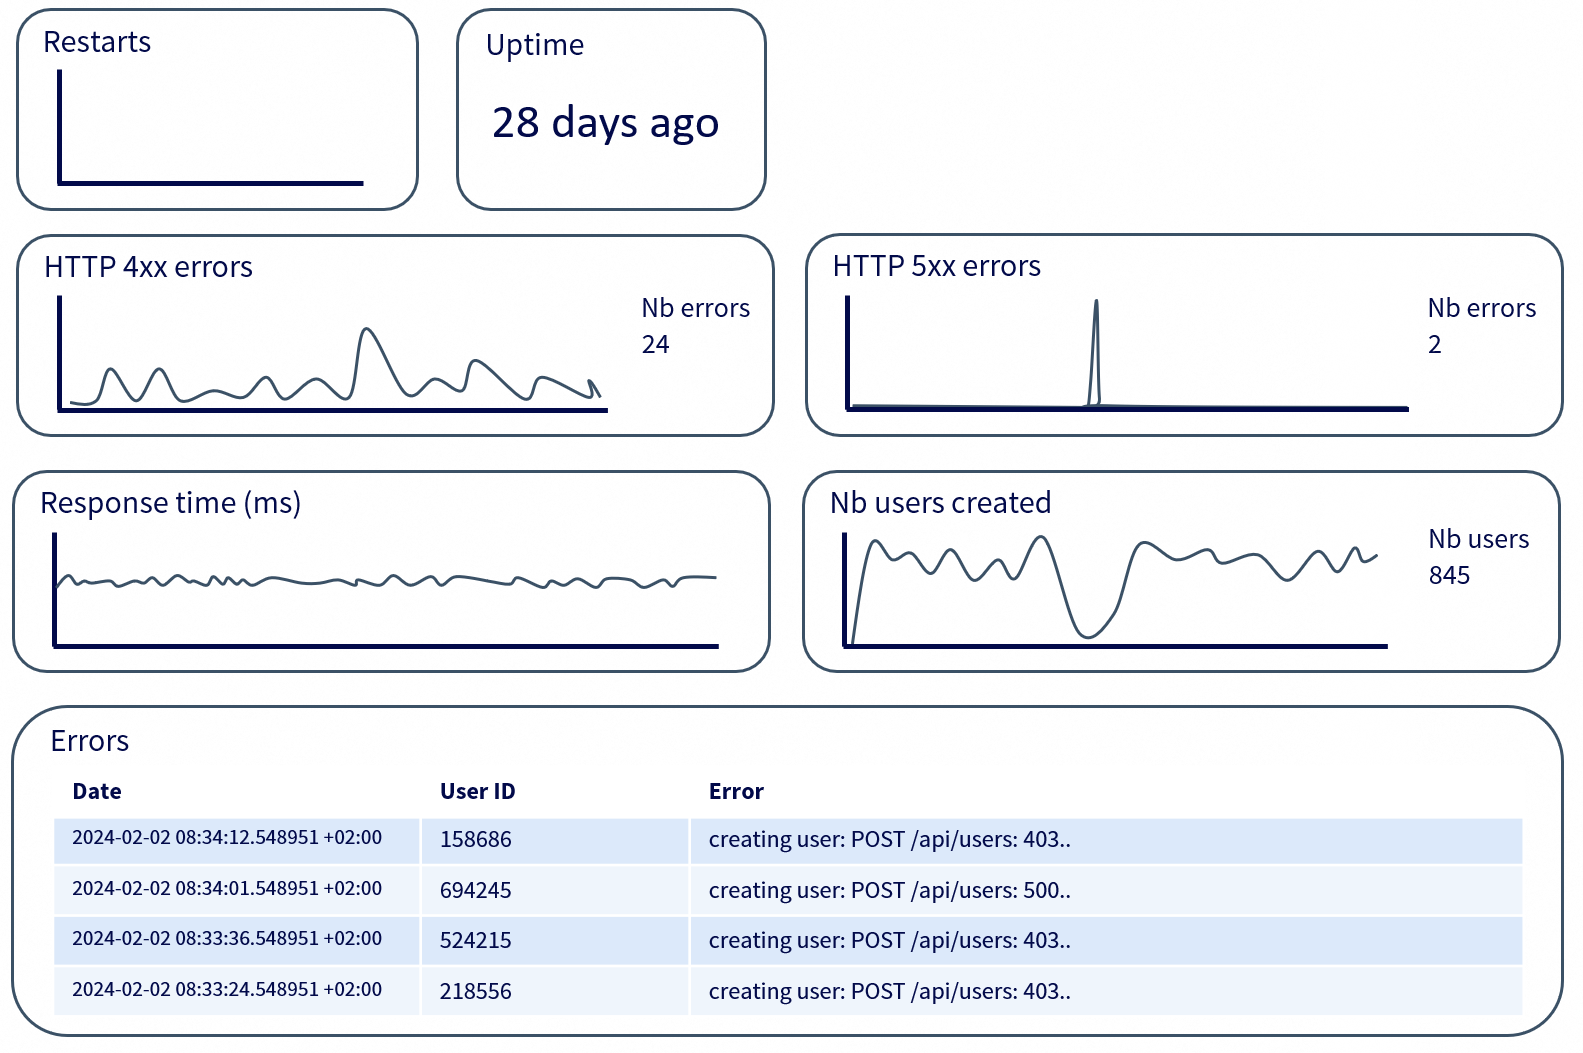1583x1053 pixels.
Task: Click the "28 days ago" uptime value
Action: pyautogui.click(x=605, y=123)
